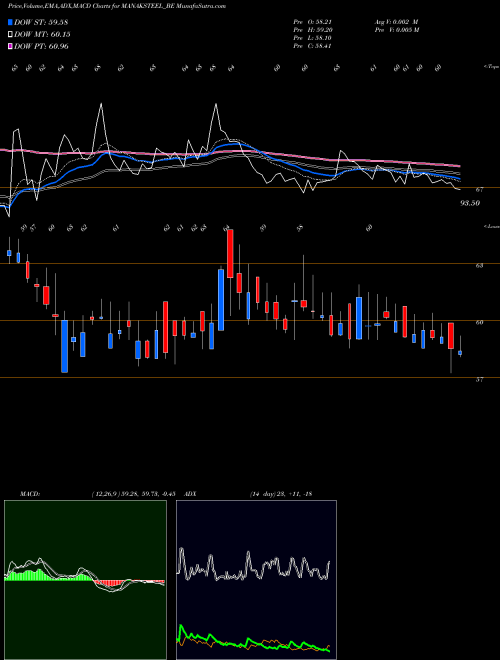Select the 'DOW MT: 60.15' legend text
Screen dimensions: 500x660
[x=42, y=35]
